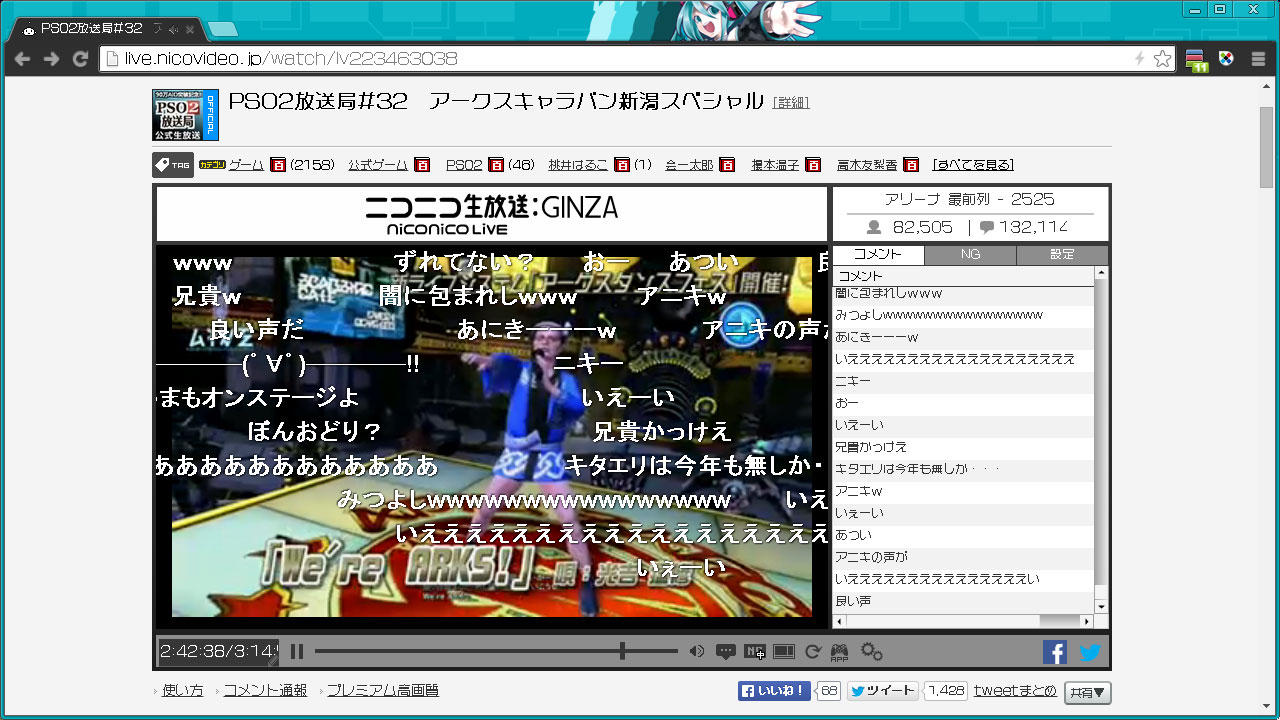Bookmark page with star icon

(1162, 59)
